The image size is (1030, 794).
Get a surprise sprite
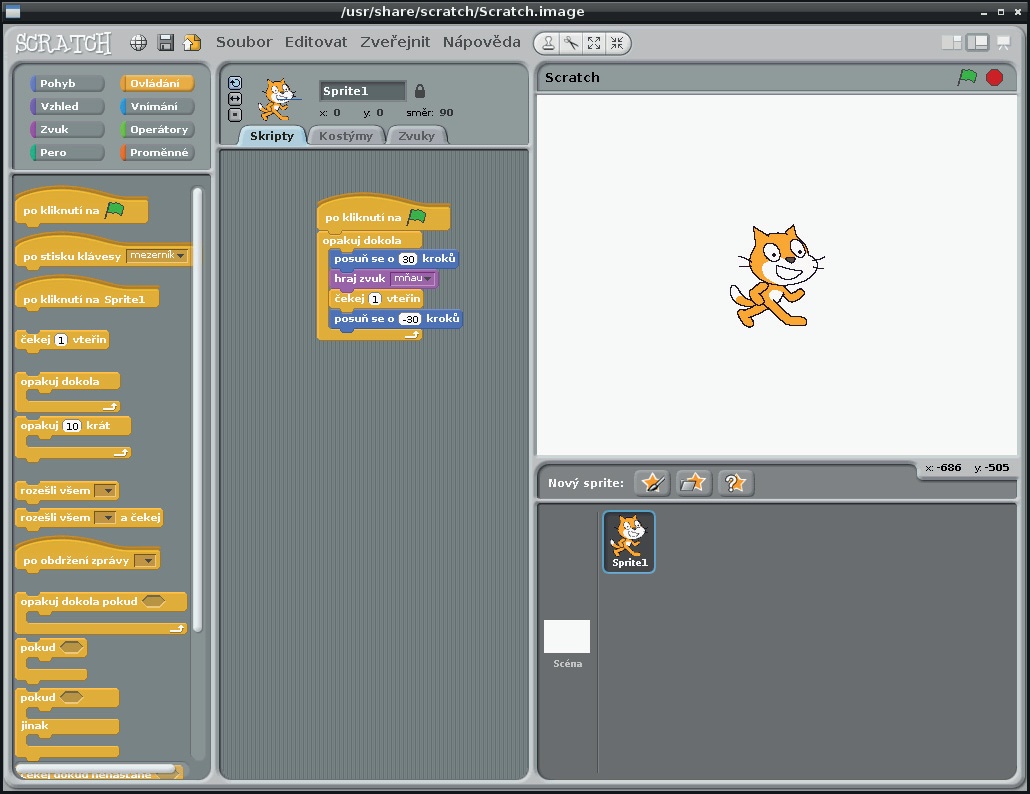point(735,483)
